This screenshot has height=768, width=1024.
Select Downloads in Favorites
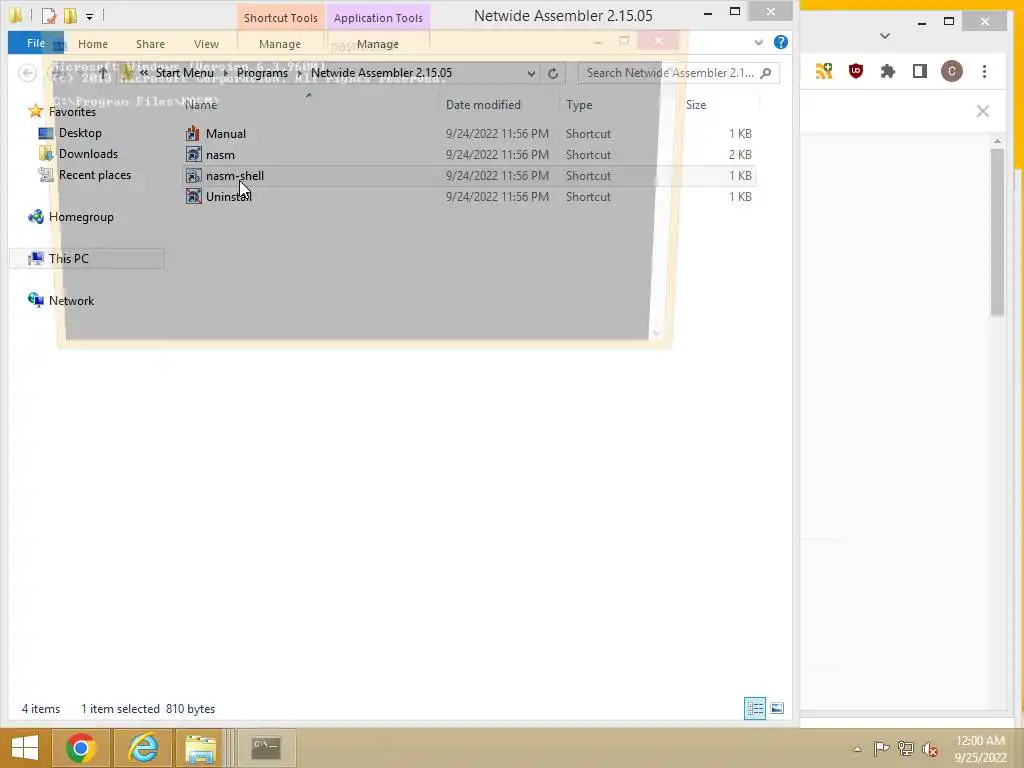[88, 154]
